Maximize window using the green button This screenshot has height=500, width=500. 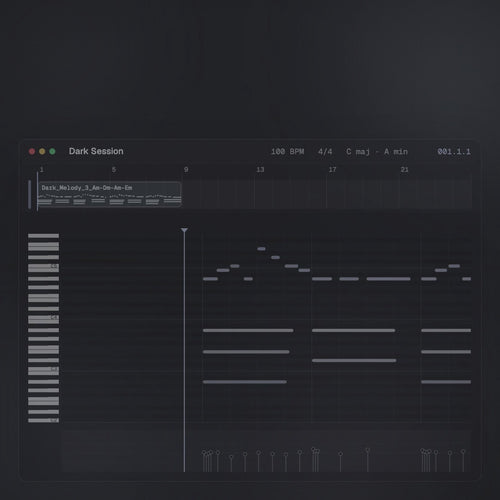click(52, 152)
